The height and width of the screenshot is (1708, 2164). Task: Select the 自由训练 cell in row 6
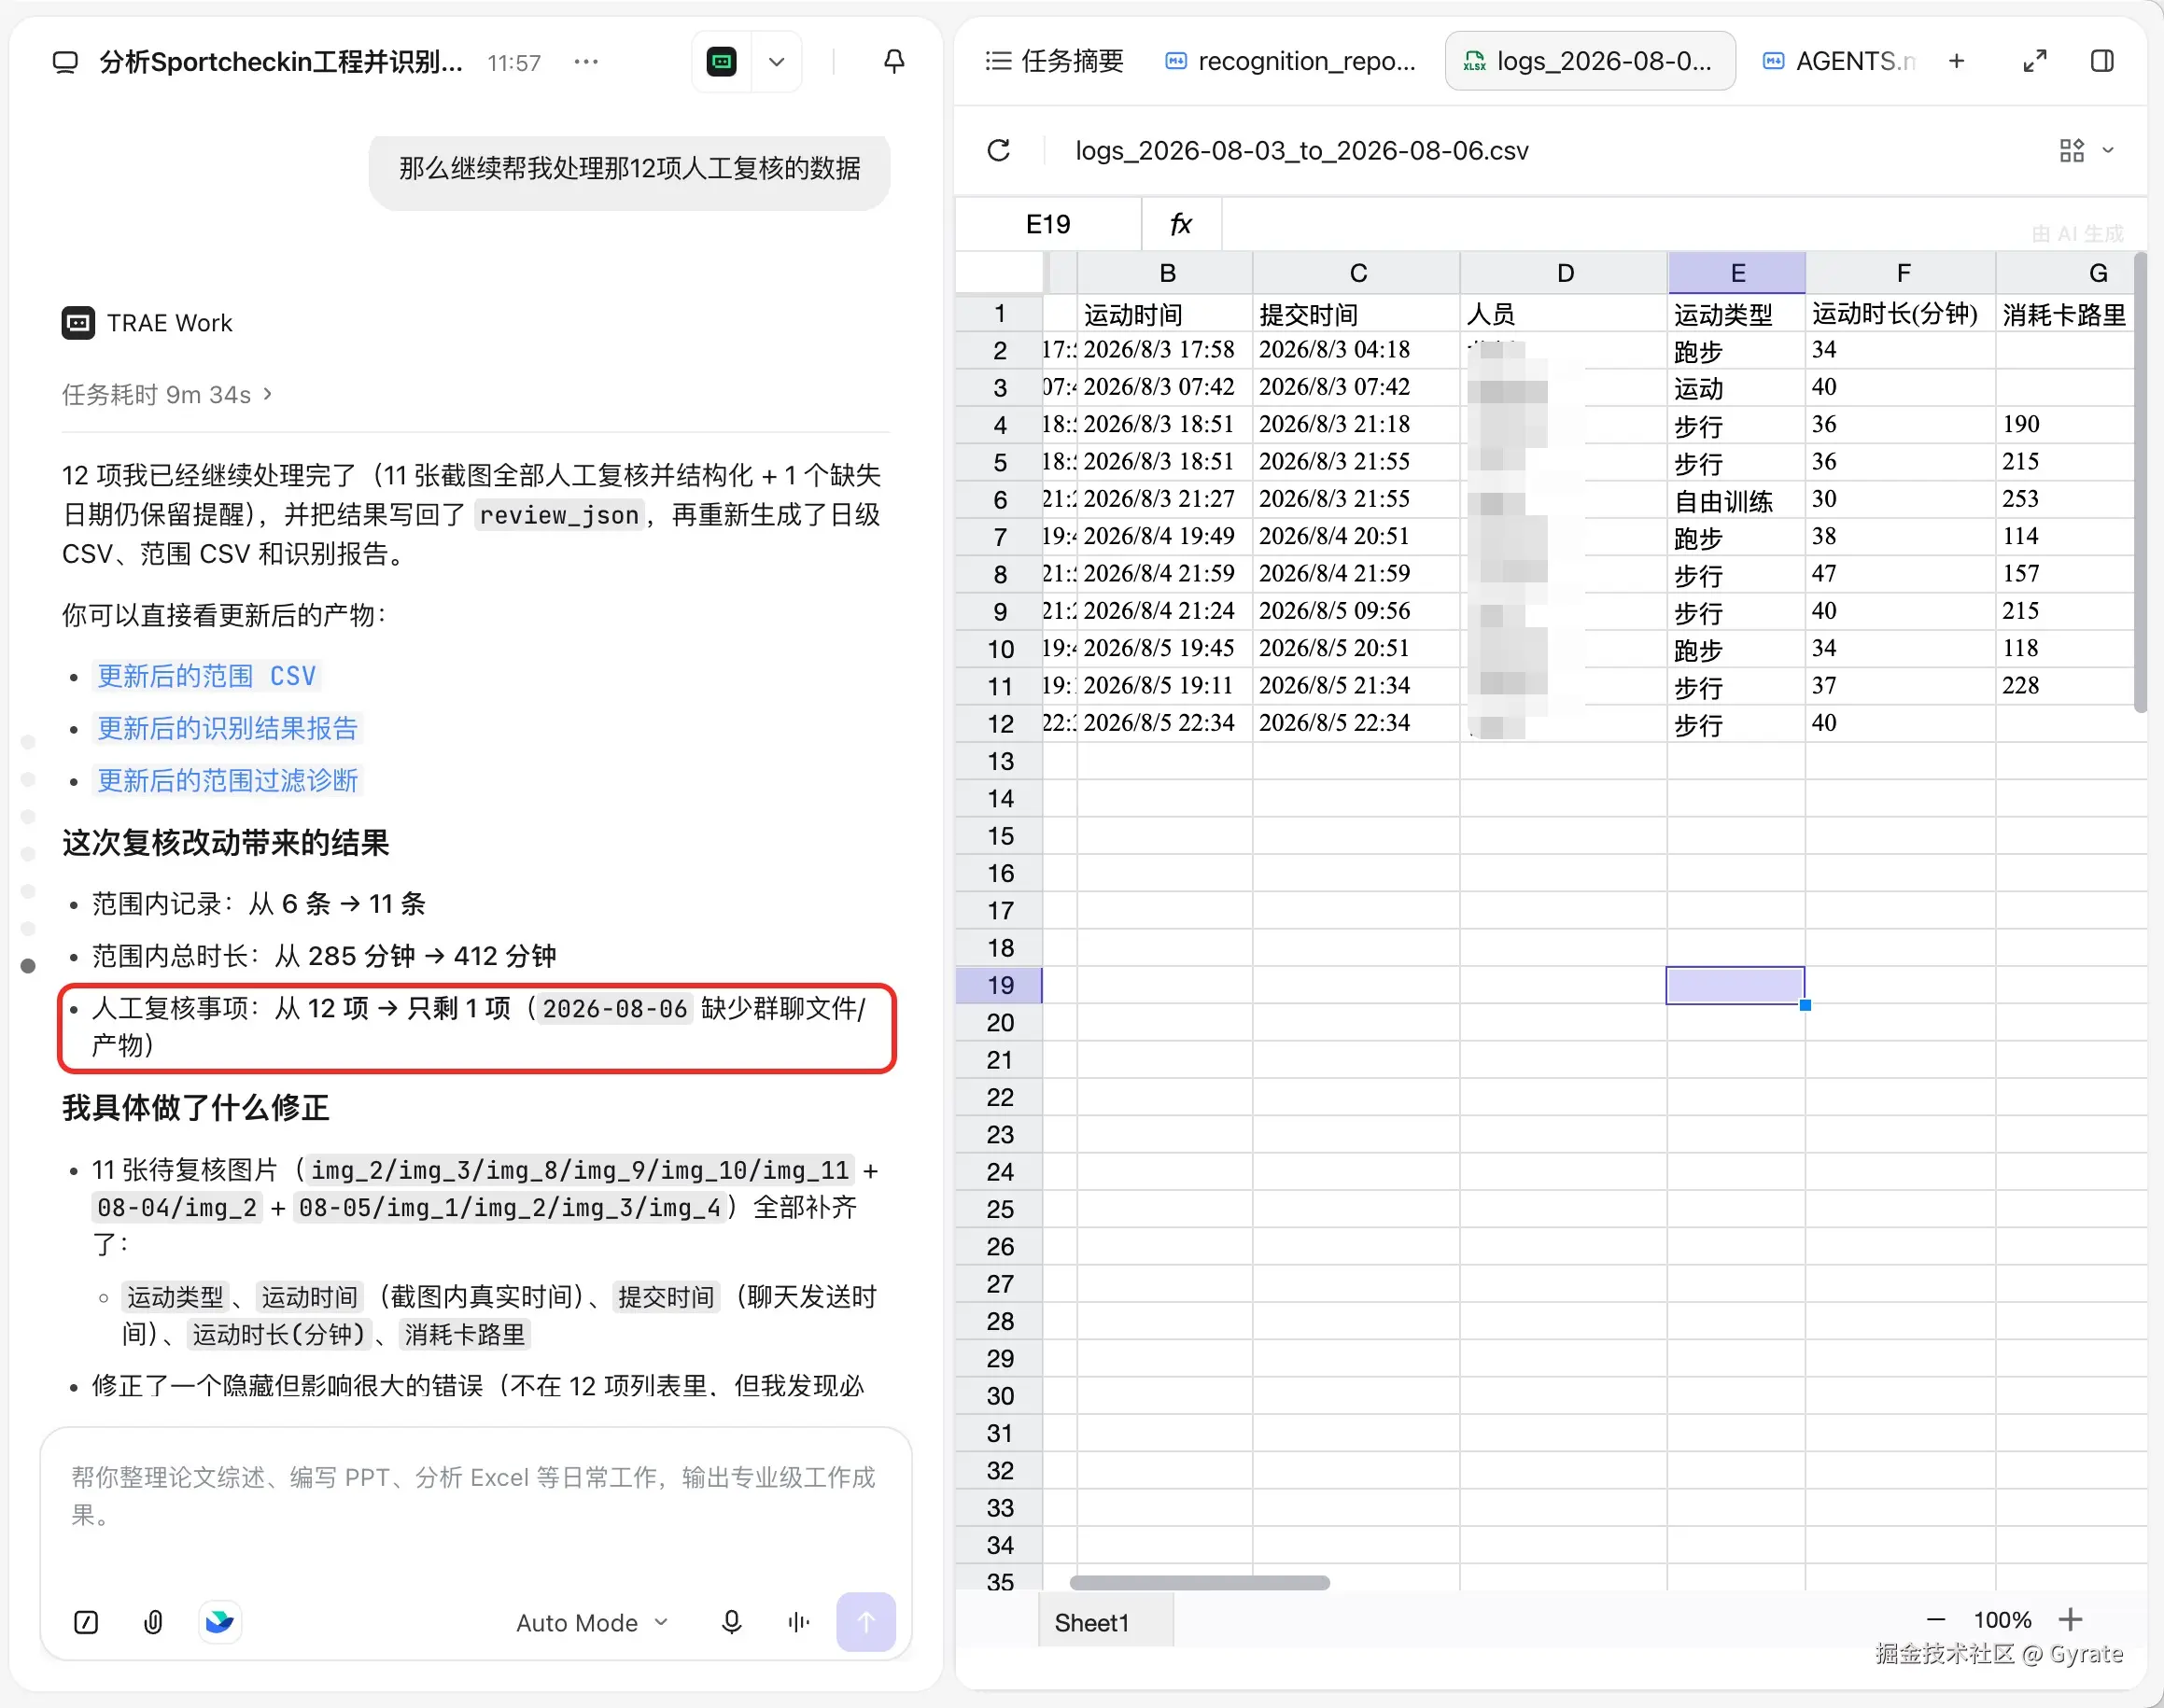coord(1737,500)
